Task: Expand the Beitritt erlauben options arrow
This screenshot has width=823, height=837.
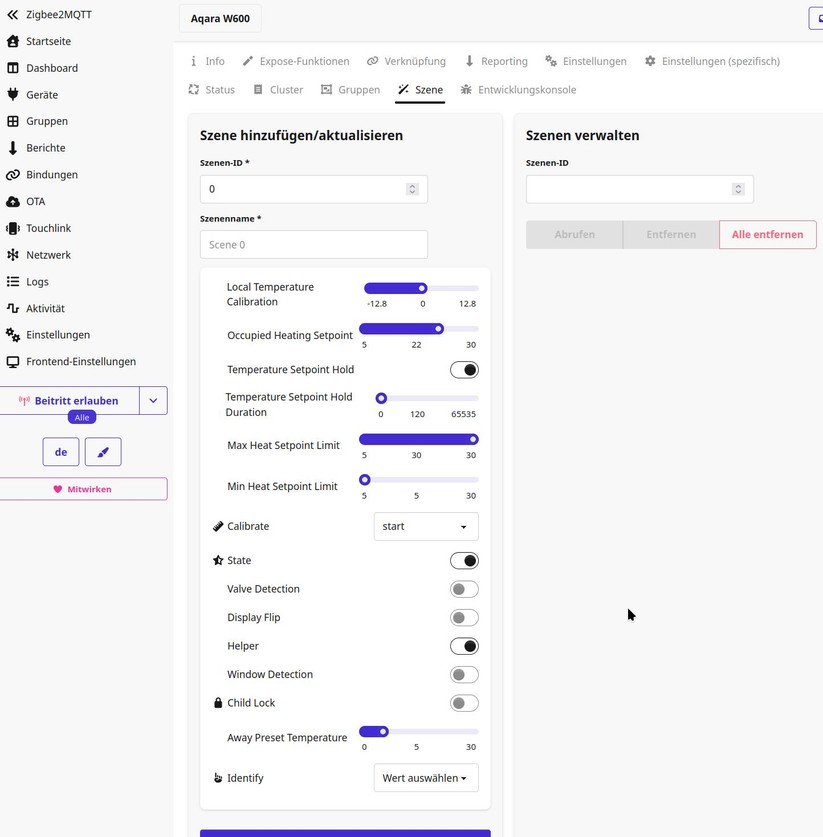Action: (x=152, y=400)
